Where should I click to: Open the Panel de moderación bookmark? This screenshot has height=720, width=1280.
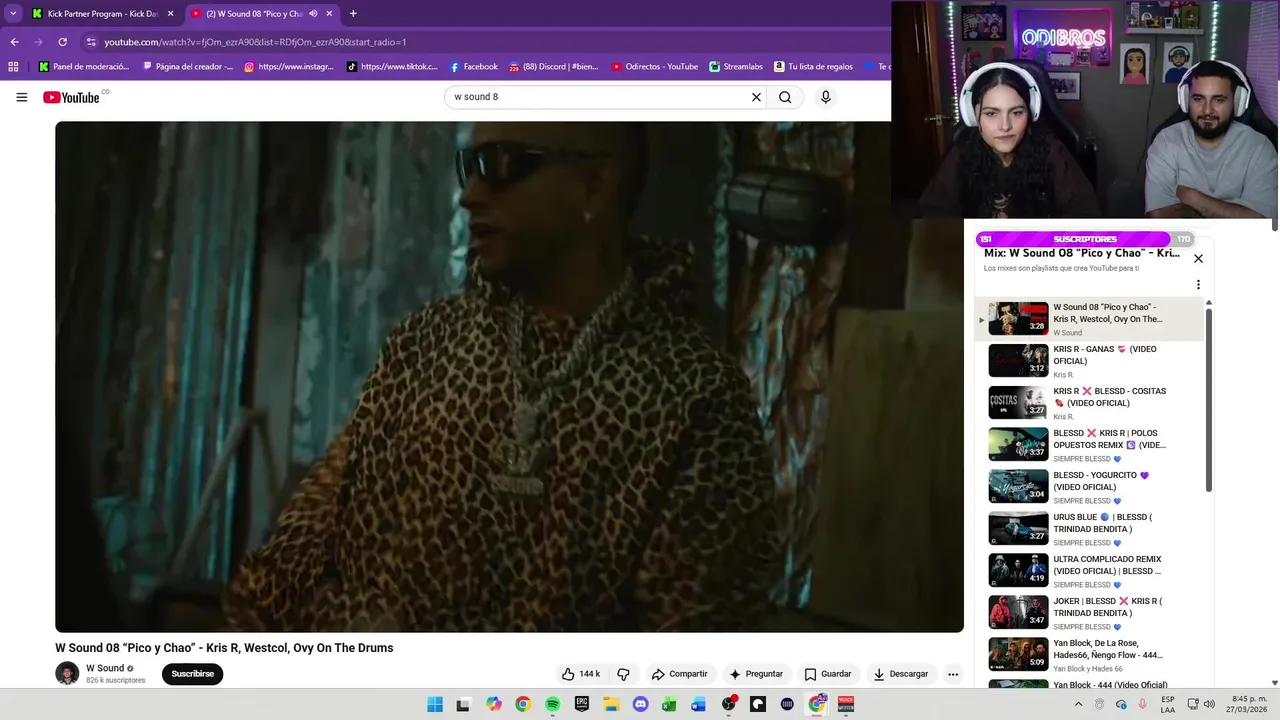point(84,67)
